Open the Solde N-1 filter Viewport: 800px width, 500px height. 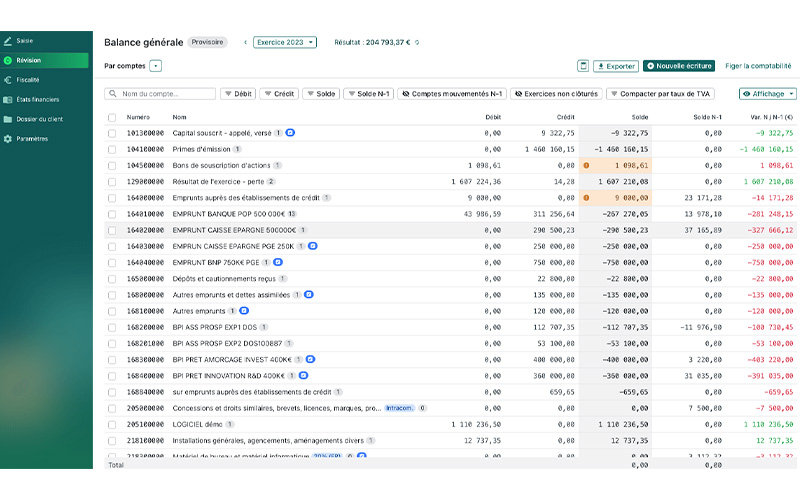pyautogui.click(x=369, y=94)
